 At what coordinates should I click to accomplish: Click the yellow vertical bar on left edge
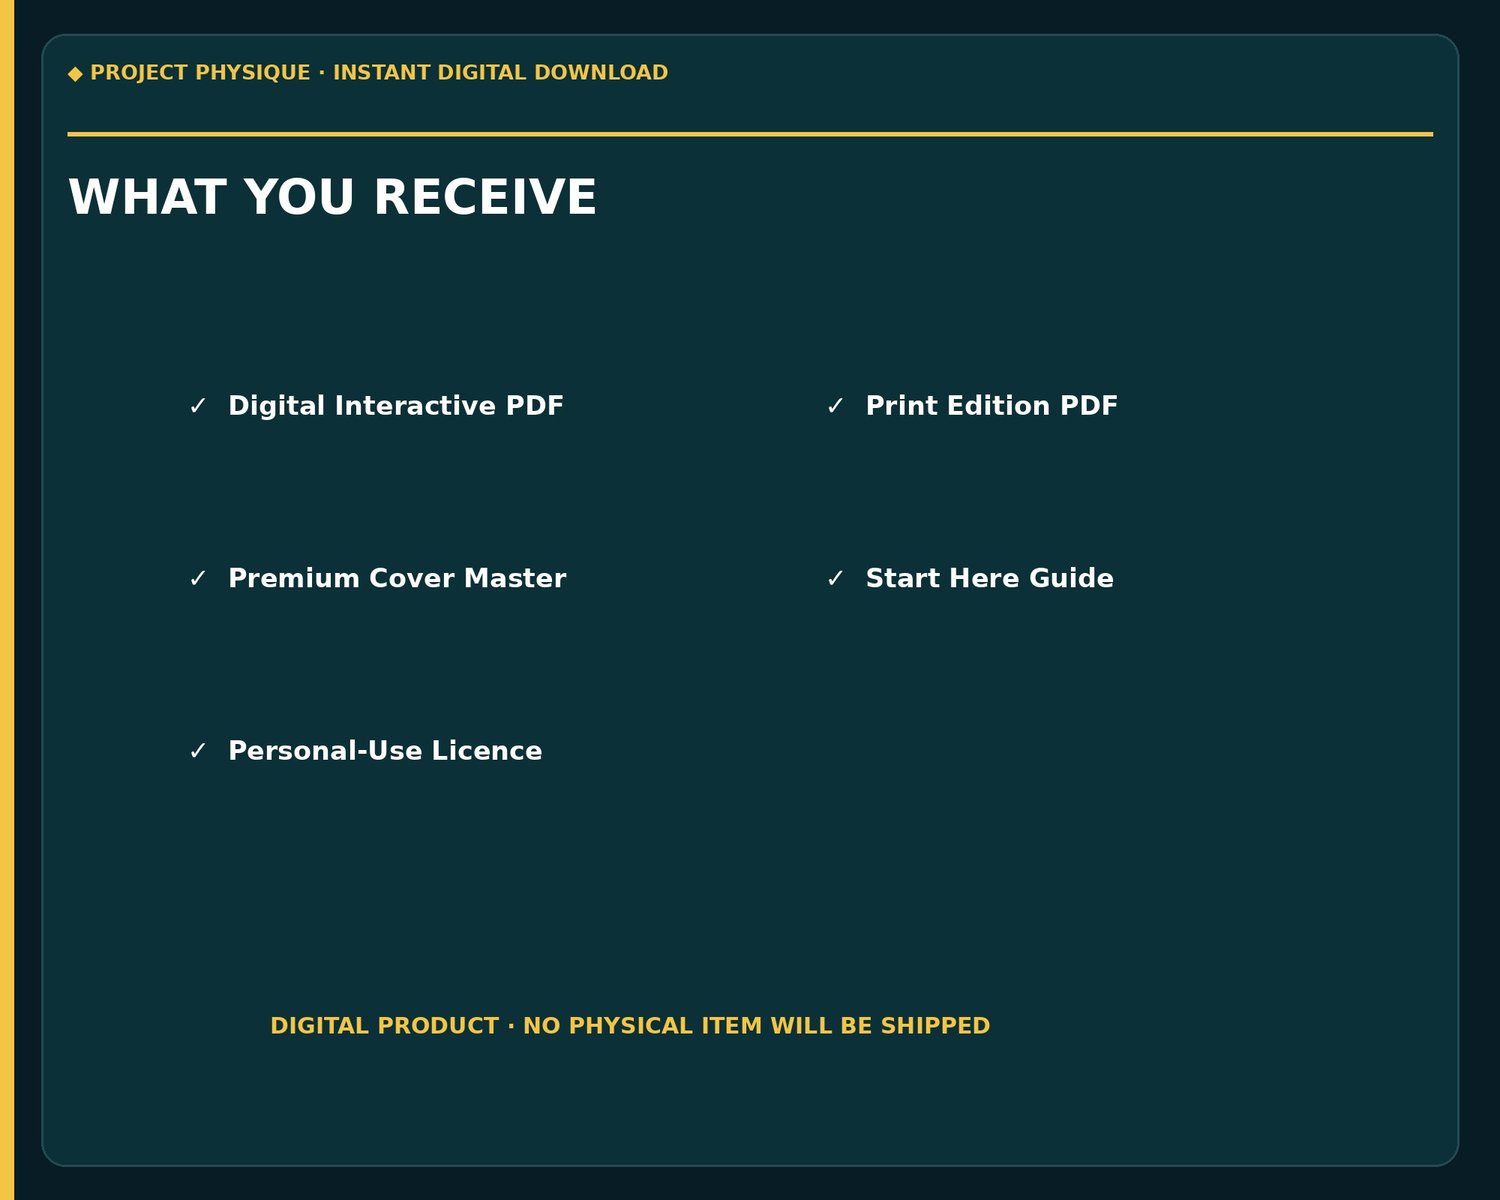(x=7, y=600)
